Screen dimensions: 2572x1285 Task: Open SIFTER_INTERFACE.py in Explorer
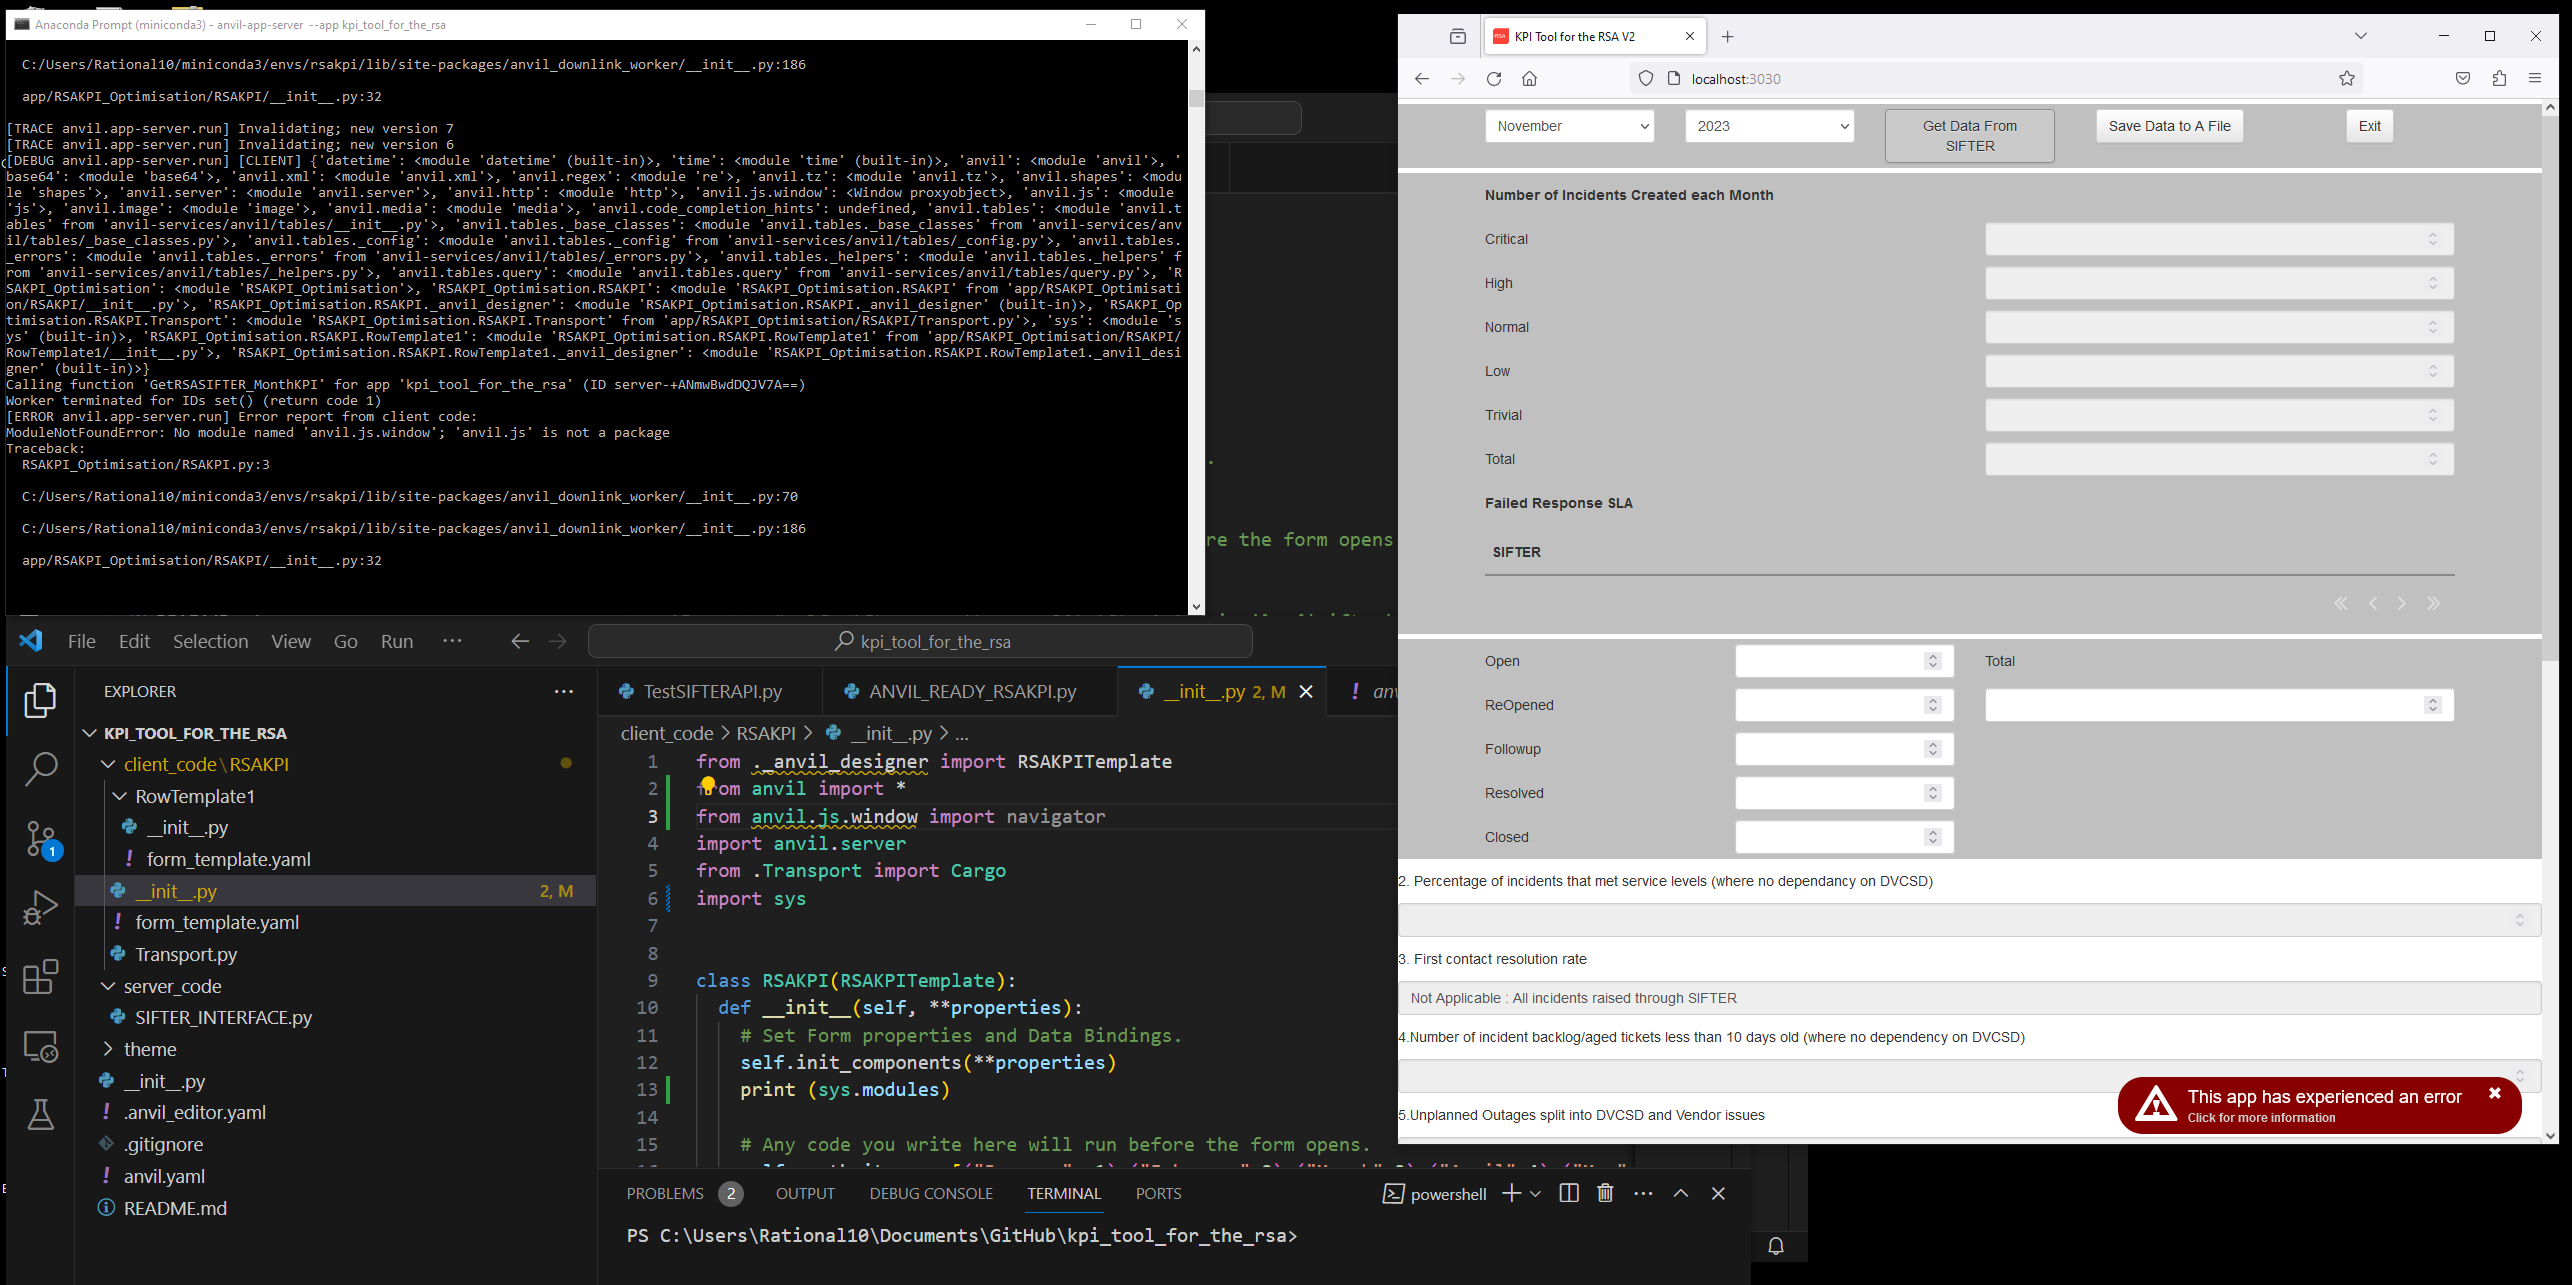point(223,1017)
